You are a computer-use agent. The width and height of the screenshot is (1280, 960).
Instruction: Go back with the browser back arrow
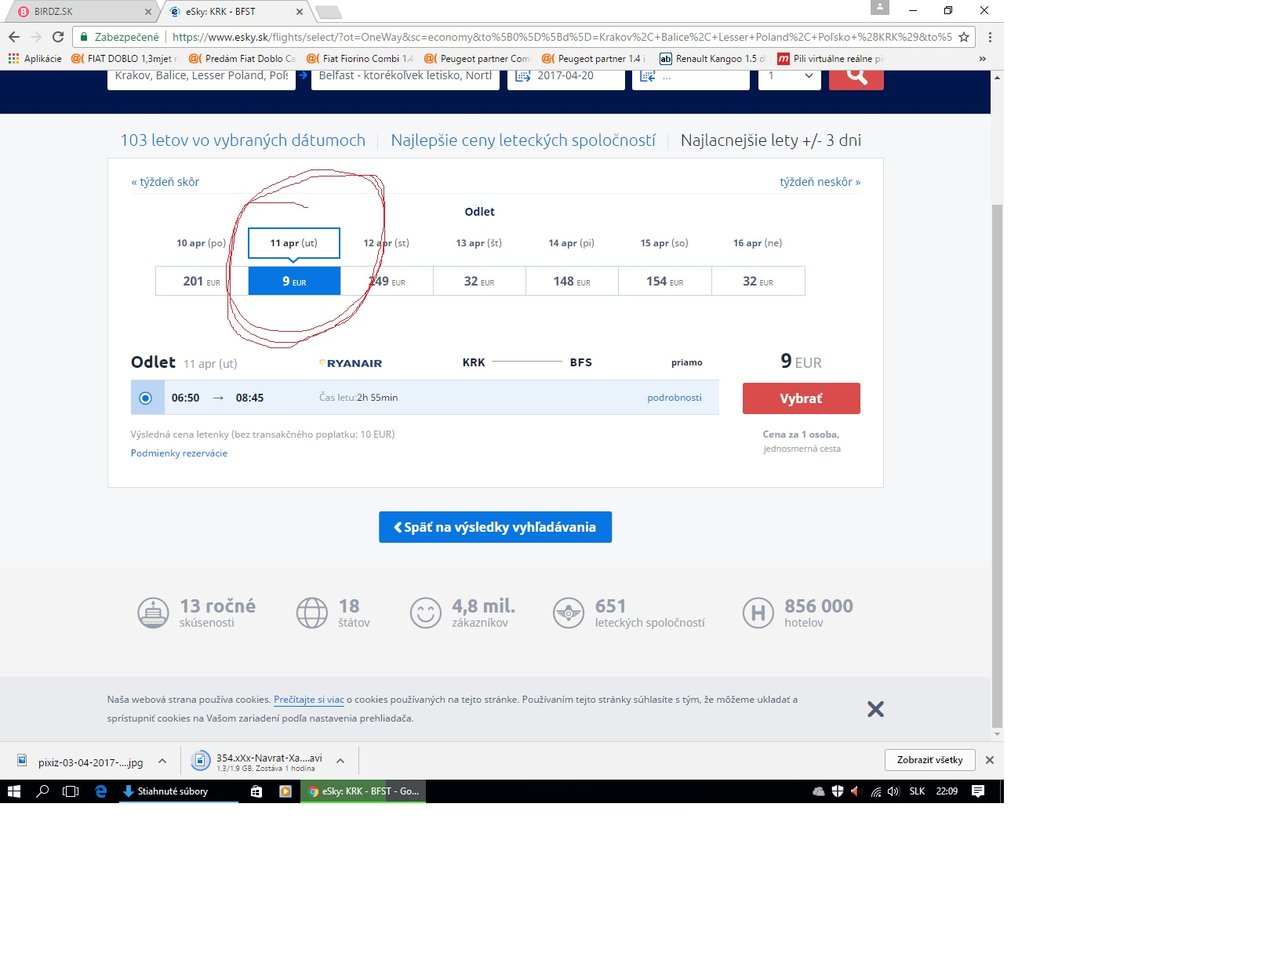pos(14,37)
